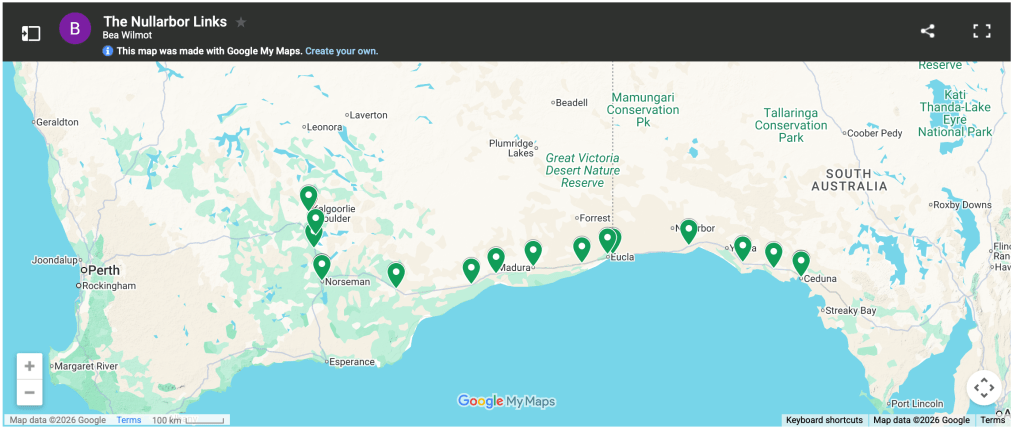Open the northernmost Kalgoorlie marker

[308, 197]
